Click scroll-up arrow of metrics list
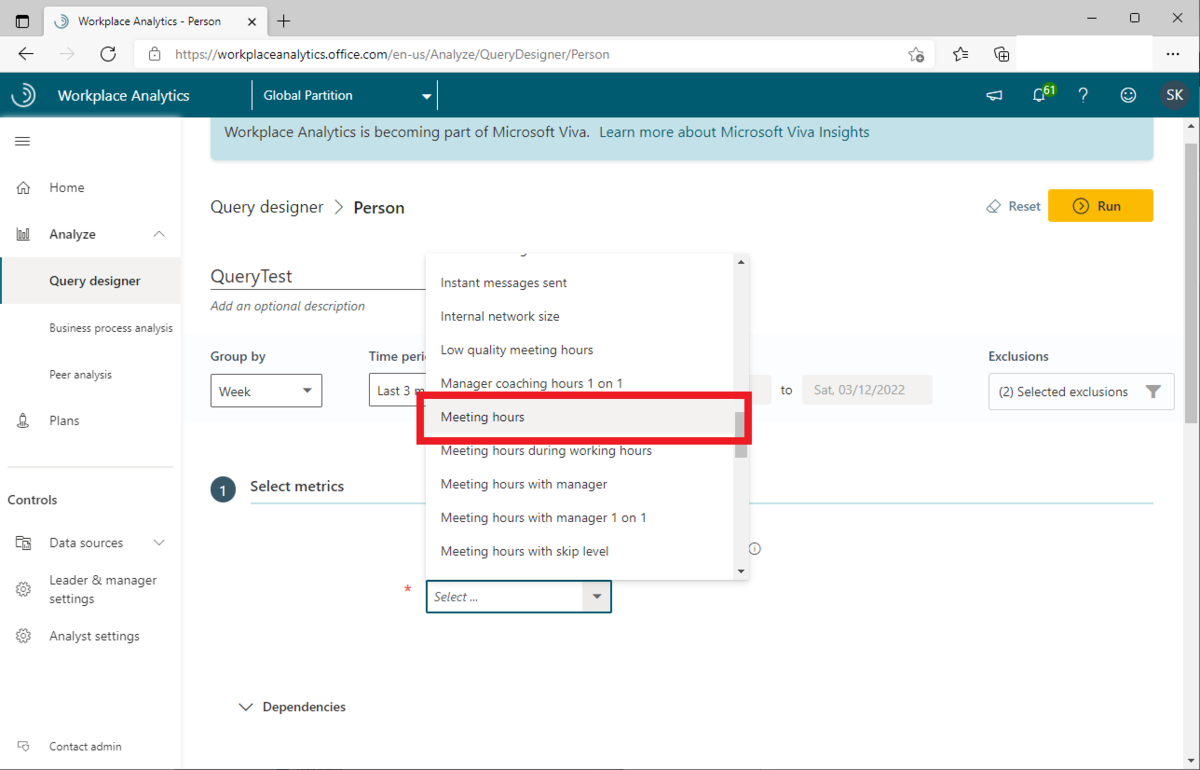 [x=741, y=262]
